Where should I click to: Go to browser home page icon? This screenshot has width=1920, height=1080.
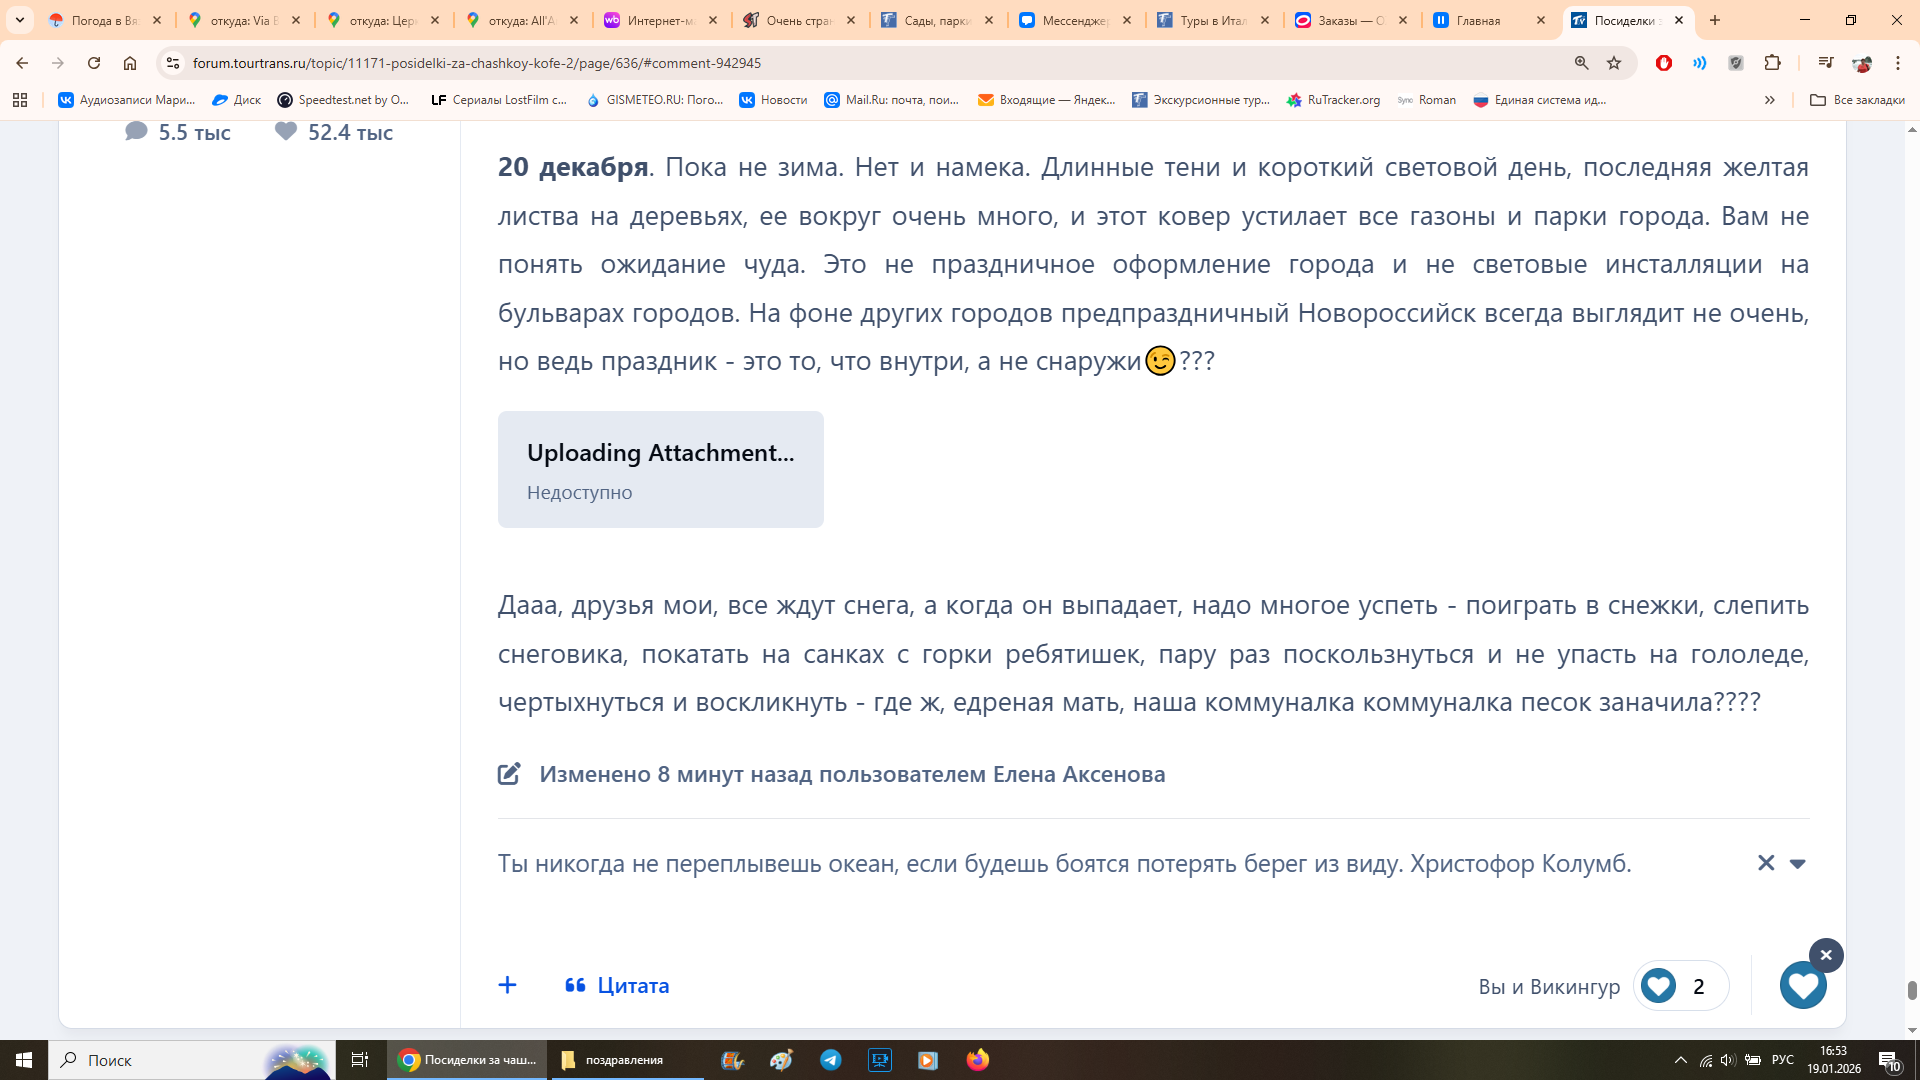point(130,63)
